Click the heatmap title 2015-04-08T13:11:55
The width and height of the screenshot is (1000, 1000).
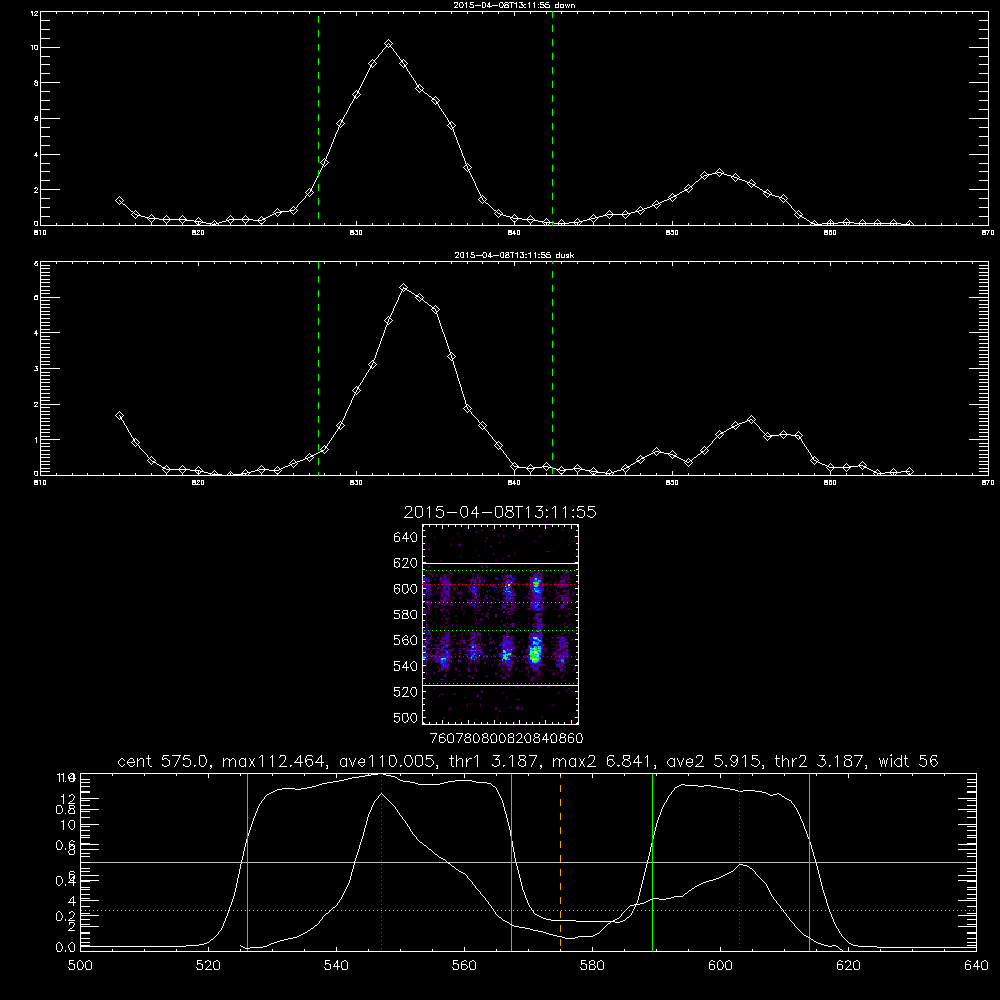coord(500,512)
